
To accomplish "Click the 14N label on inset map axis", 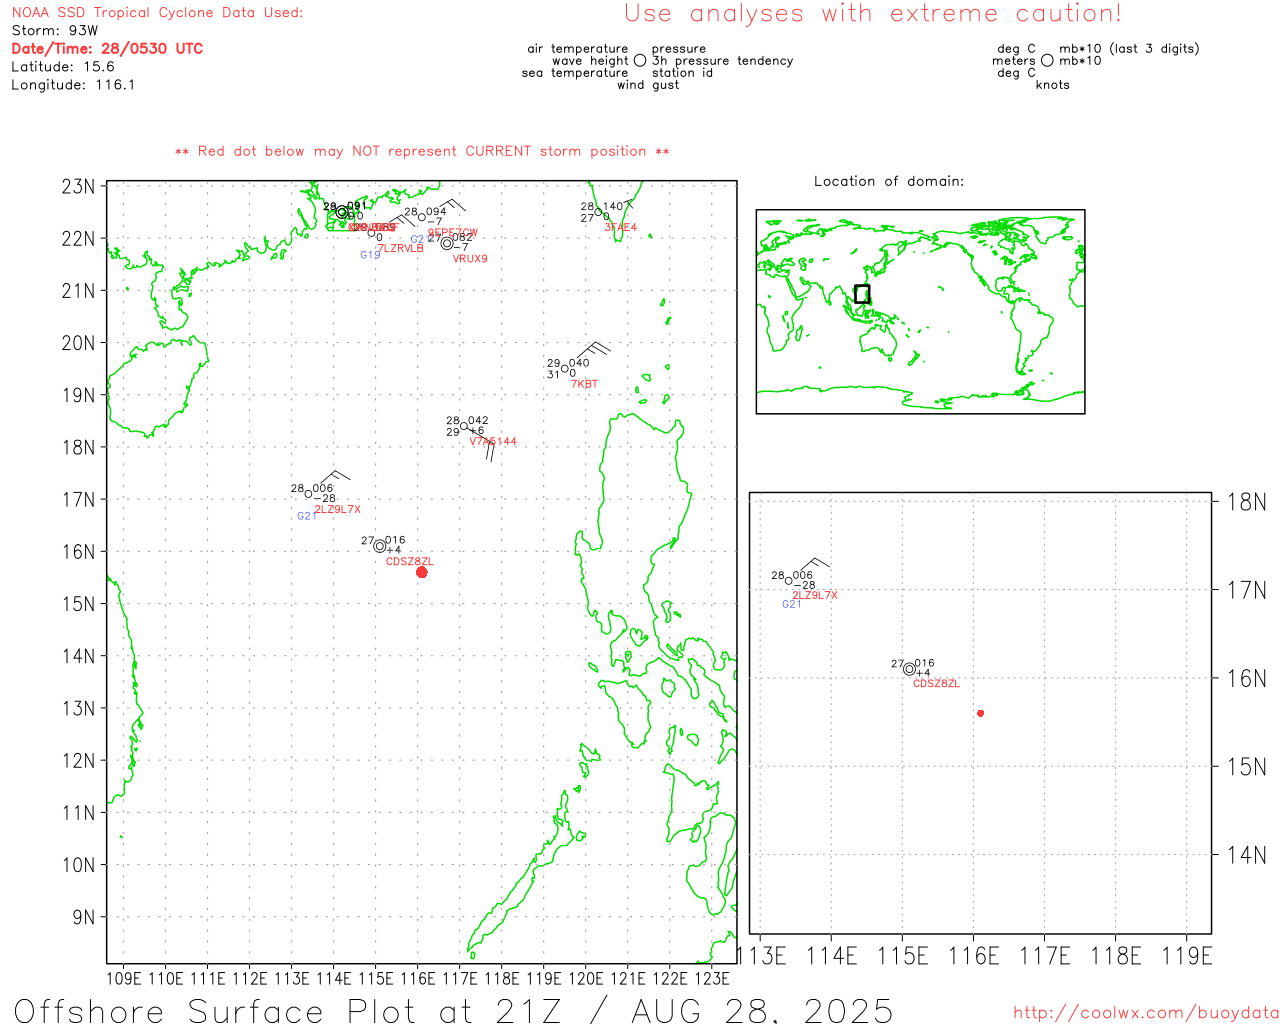I will tap(1246, 855).
